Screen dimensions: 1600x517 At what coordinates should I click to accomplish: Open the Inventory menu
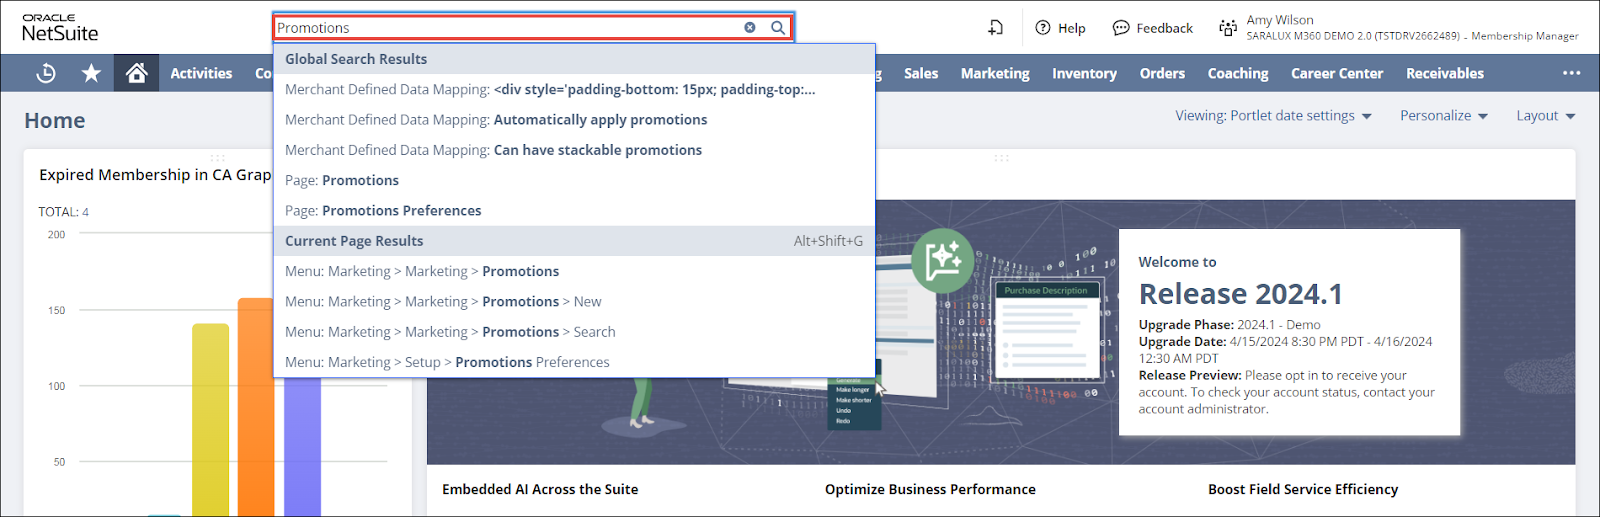tap(1084, 73)
